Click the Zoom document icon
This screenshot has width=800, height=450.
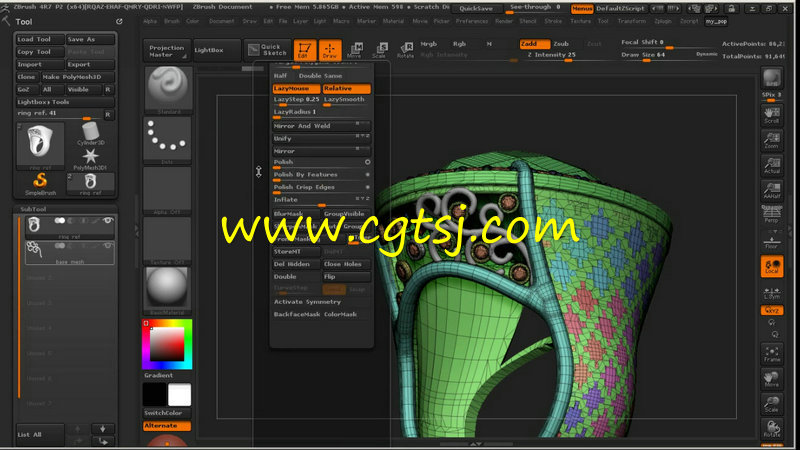click(772, 140)
